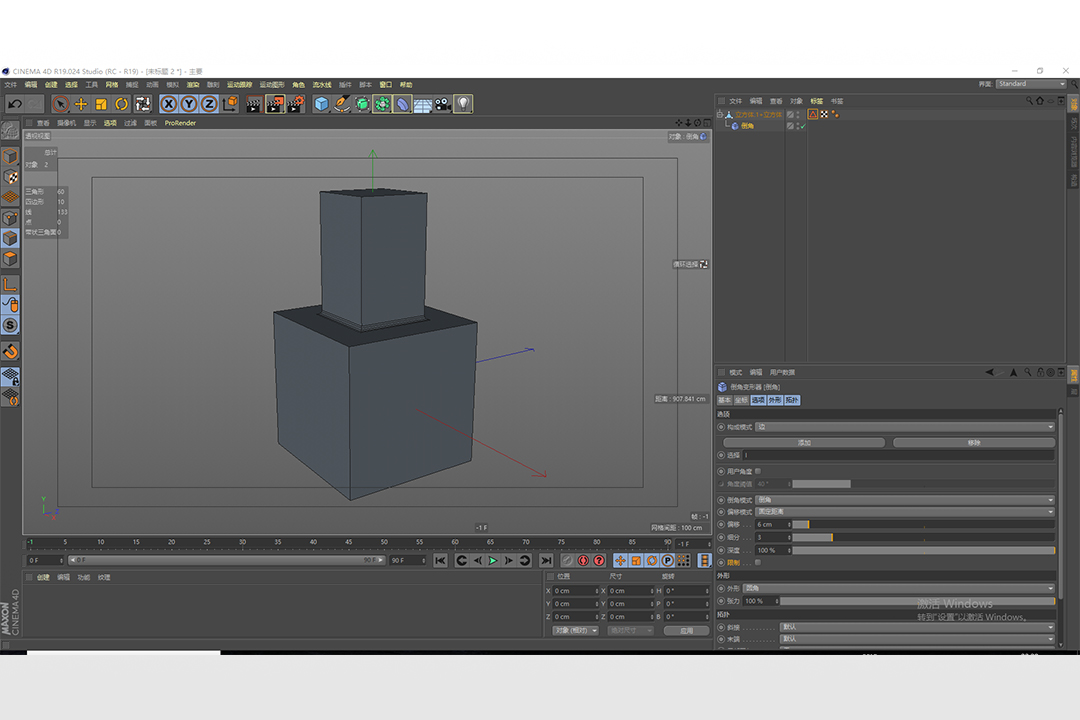Toggle Workplane lock icon in left sidebar
Screen dimensions: 1080x720
[10, 376]
